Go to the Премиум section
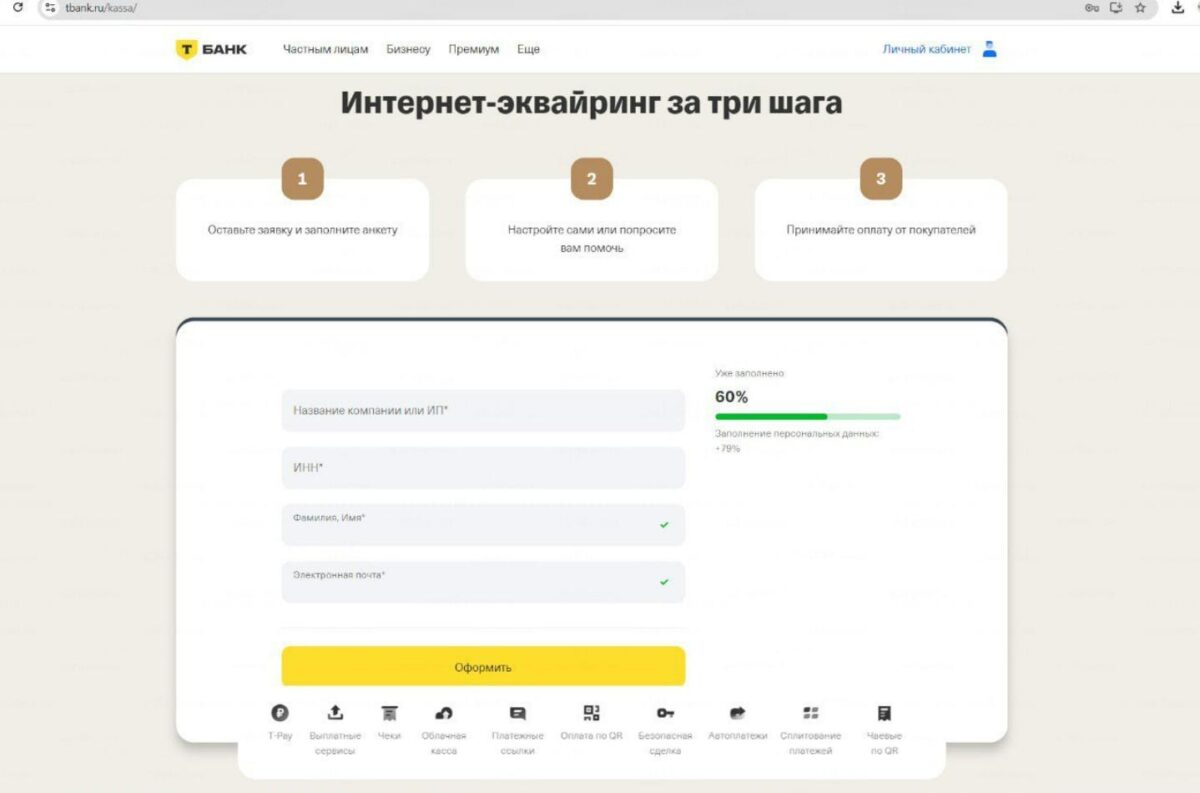1200x793 pixels. (x=473, y=49)
